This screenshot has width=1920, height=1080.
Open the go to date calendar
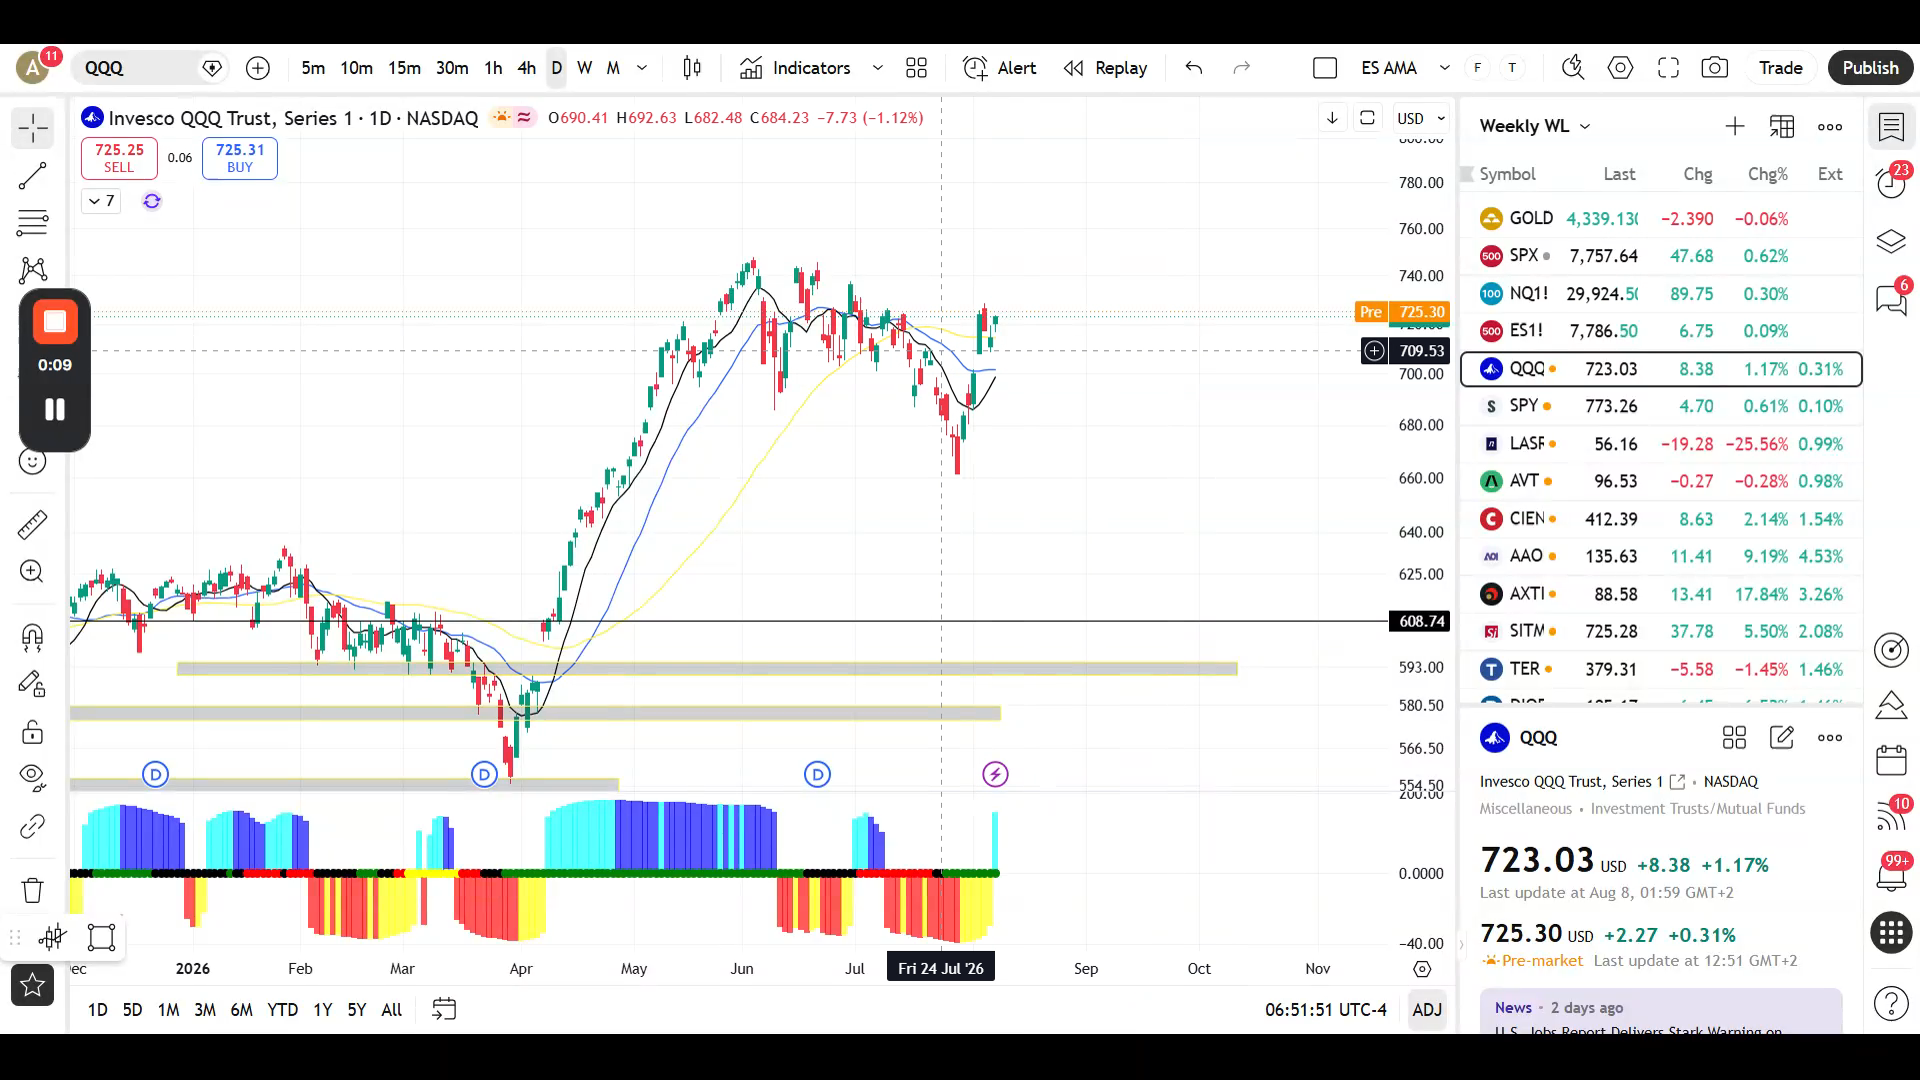coord(444,1010)
